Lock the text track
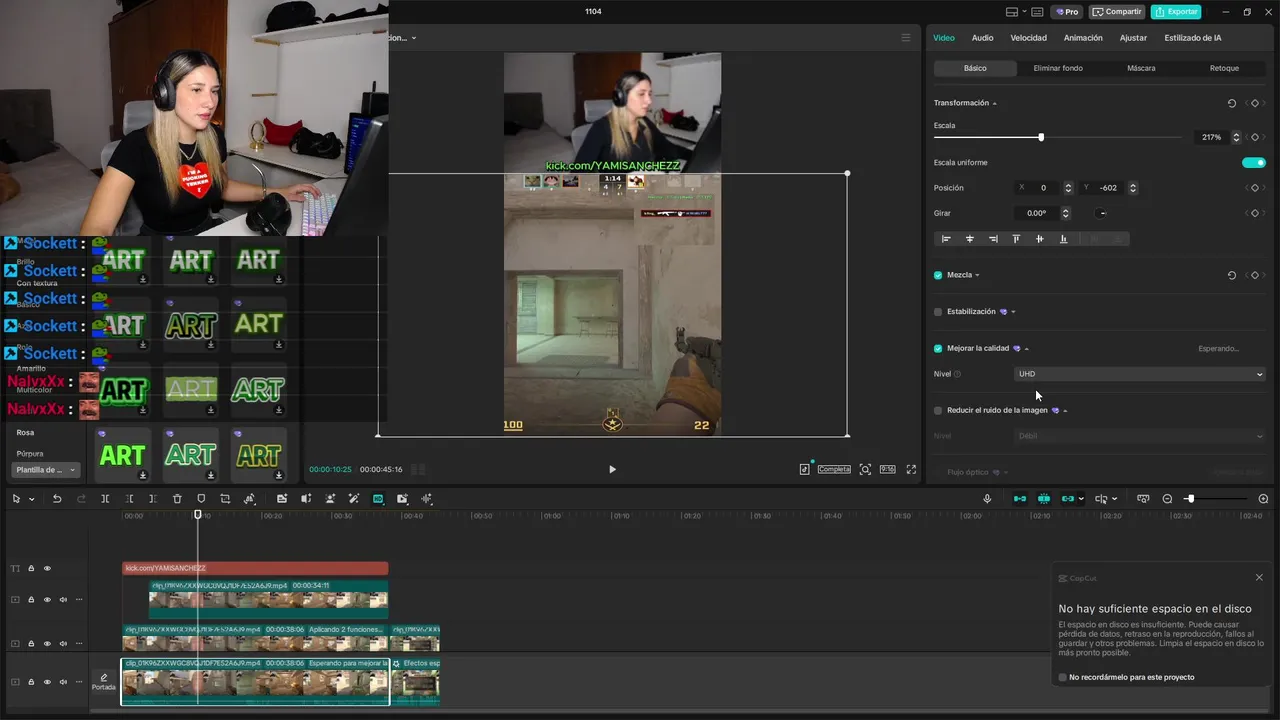The width and height of the screenshot is (1280, 720). click(x=31, y=568)
